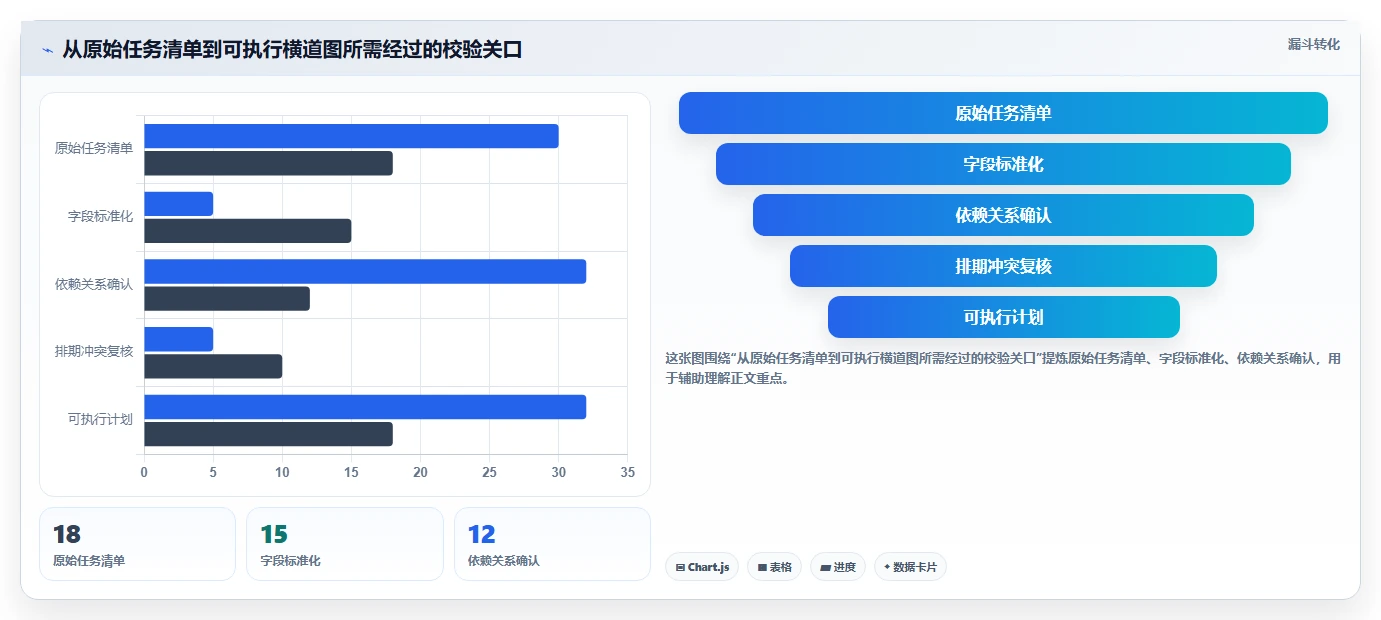Screen dimensions: 1381x620
Task: Click the blue bar for 依赖关系确认
Action: click(365, 272)
